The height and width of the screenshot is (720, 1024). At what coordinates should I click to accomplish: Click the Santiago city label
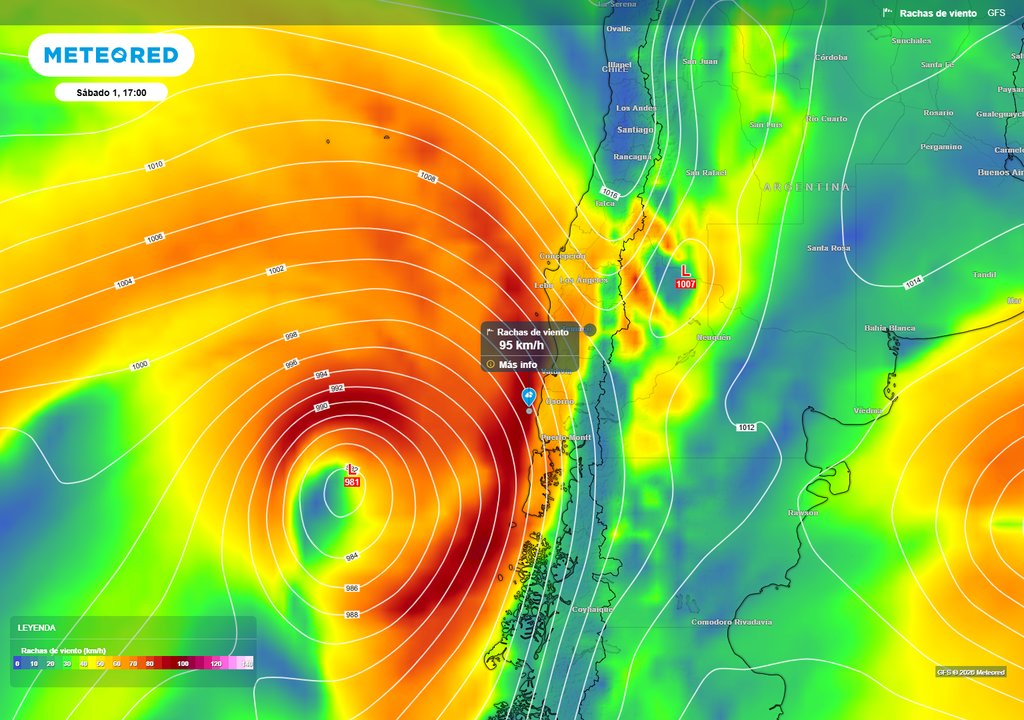click(x=635, y=130)
